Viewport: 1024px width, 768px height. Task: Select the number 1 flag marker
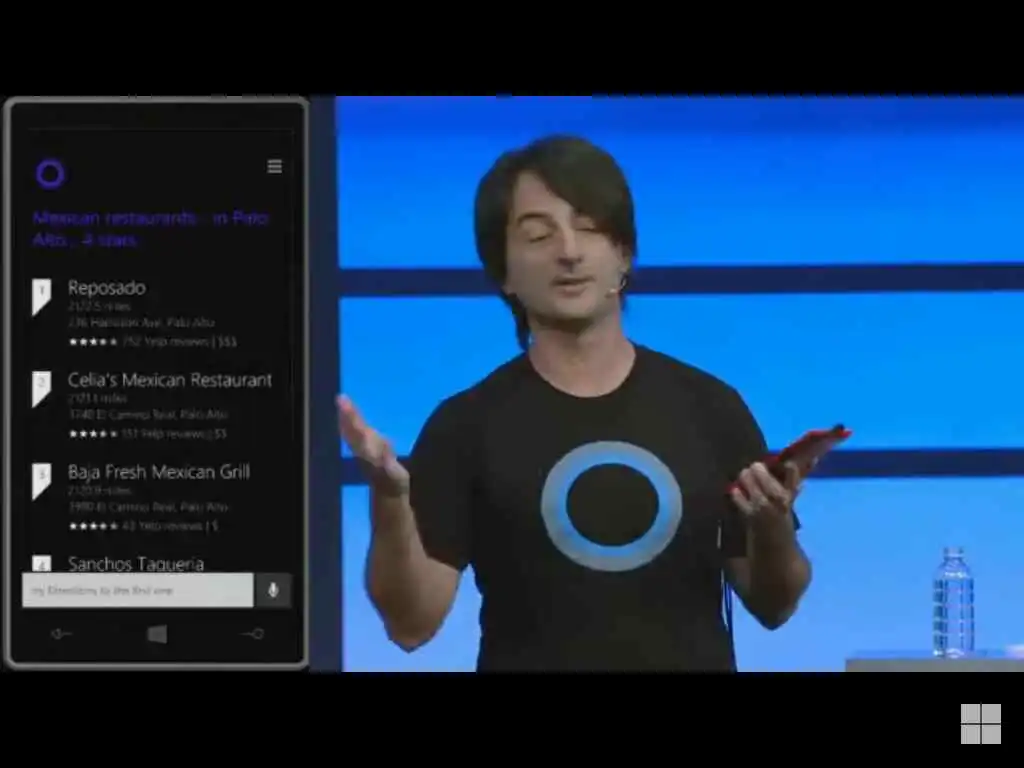[x=41, y=296]
